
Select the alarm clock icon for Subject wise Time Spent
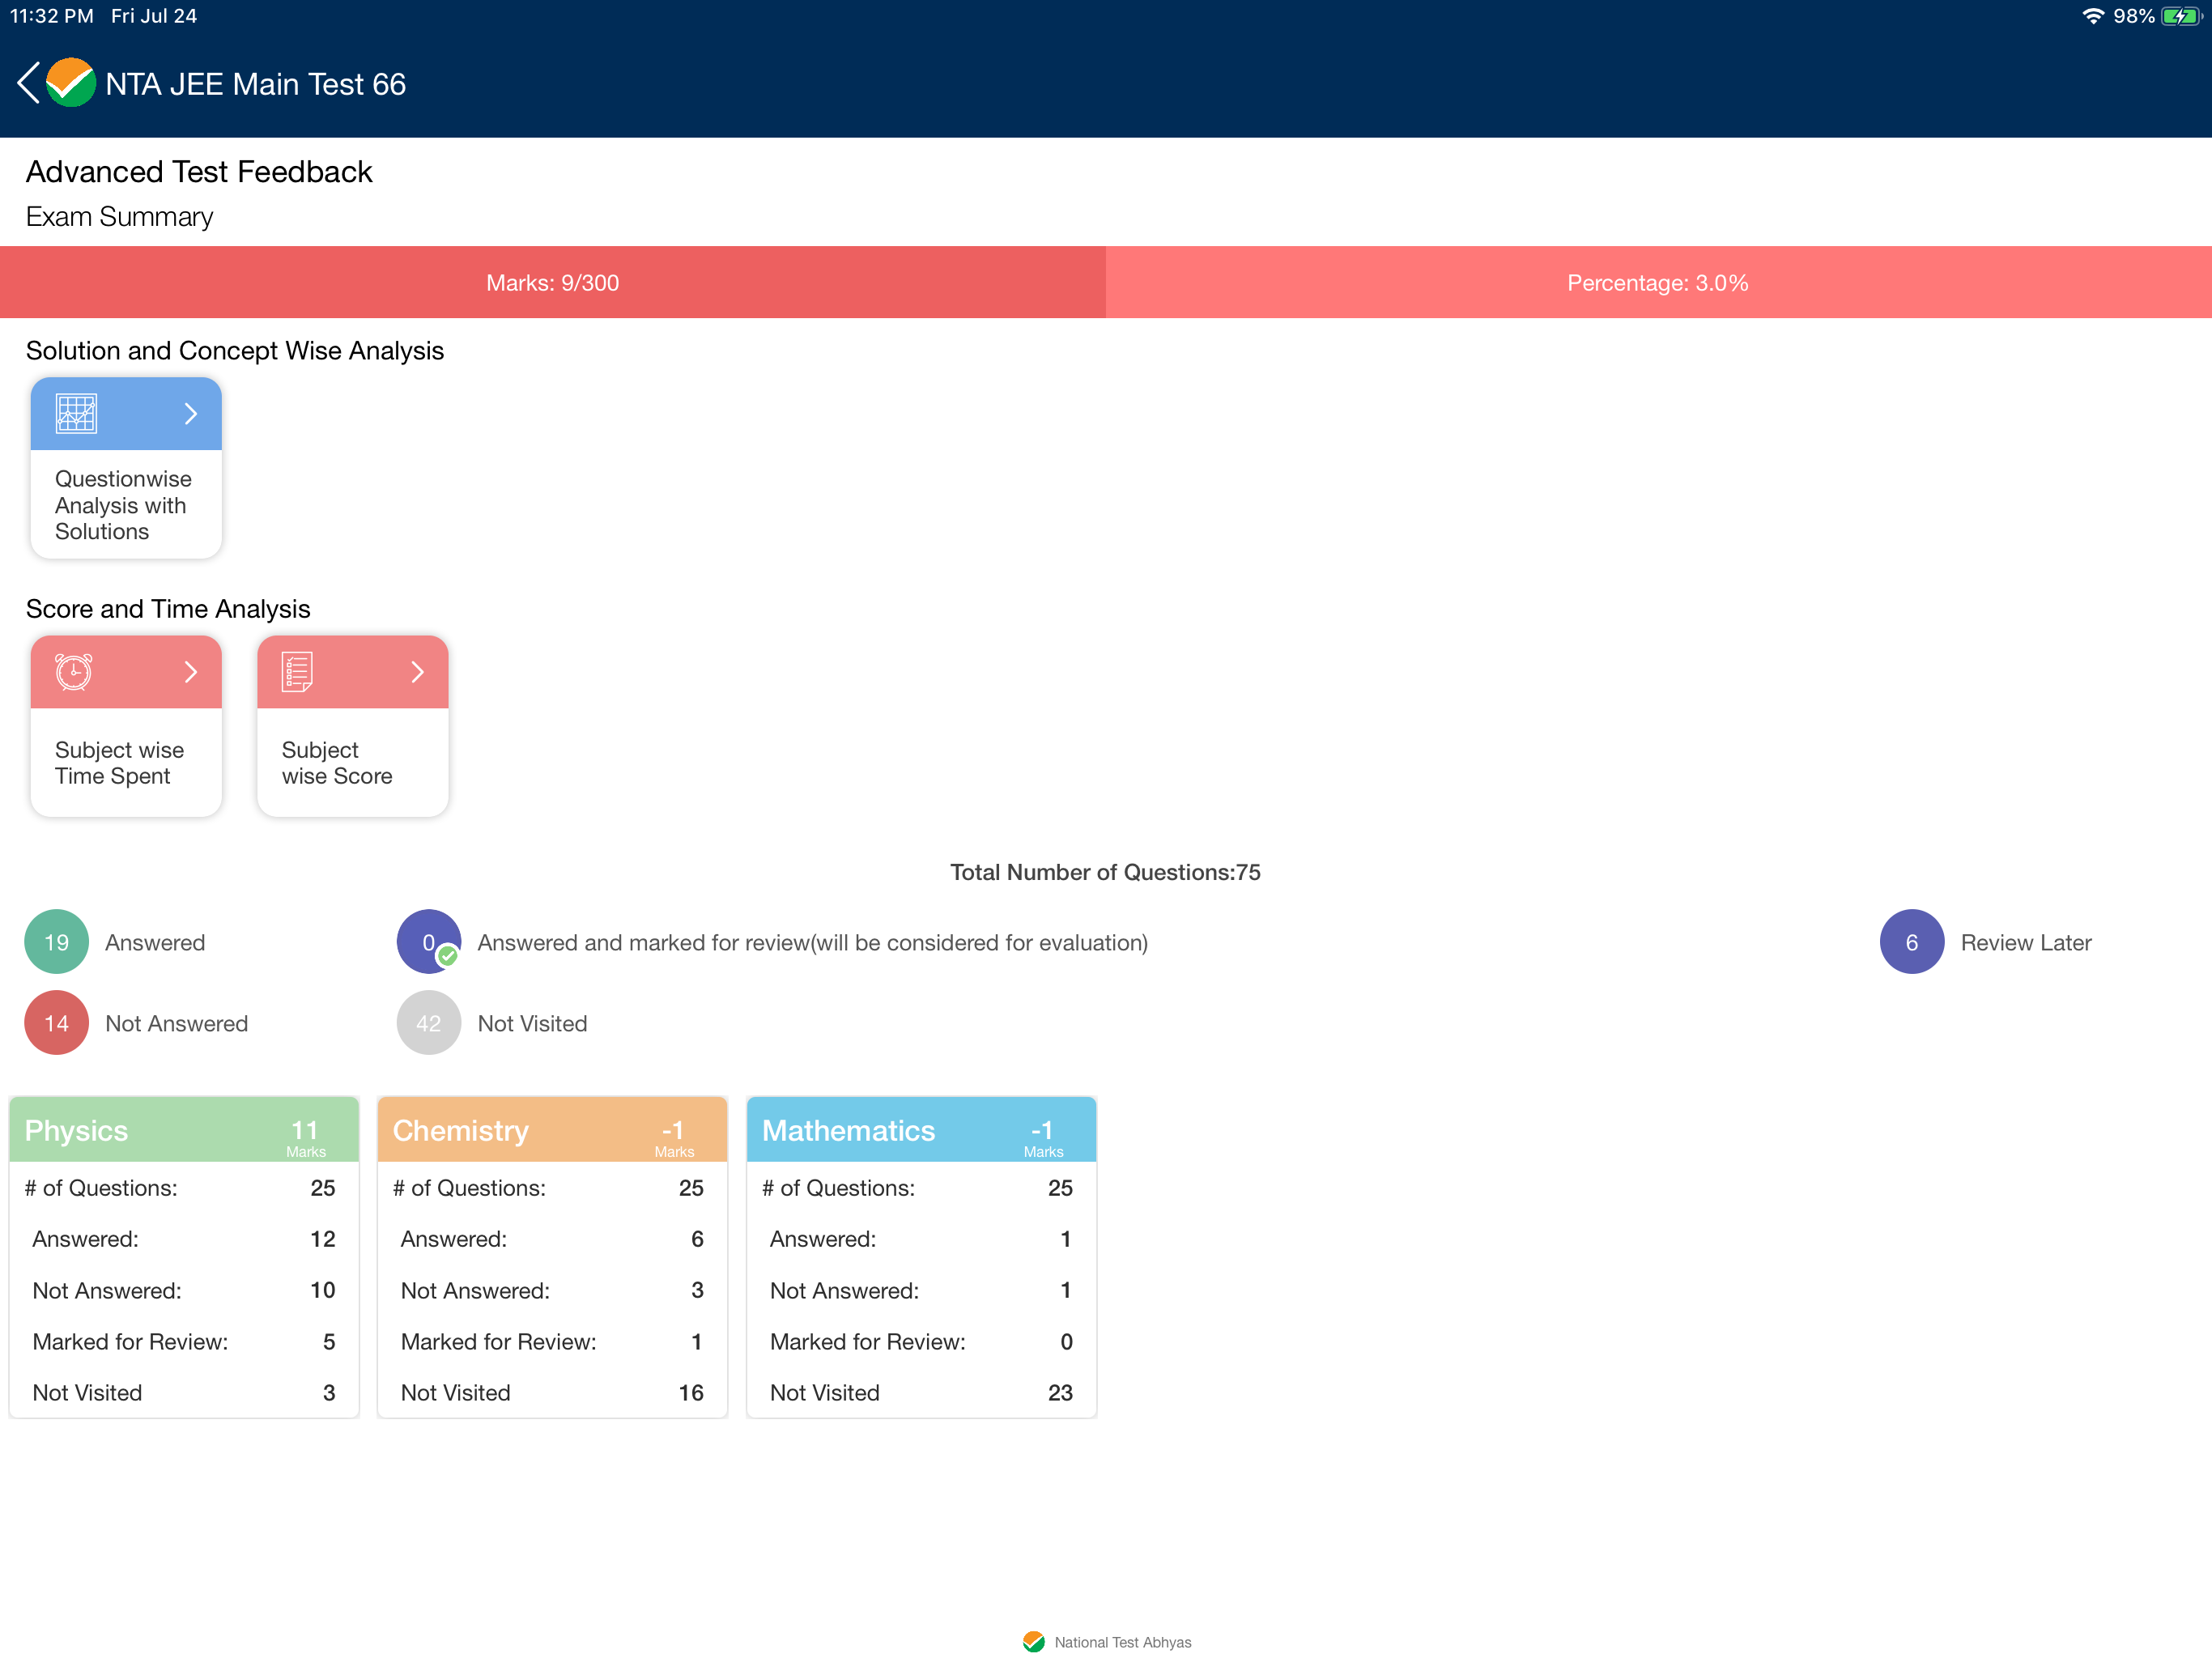[x=73, y=672]
